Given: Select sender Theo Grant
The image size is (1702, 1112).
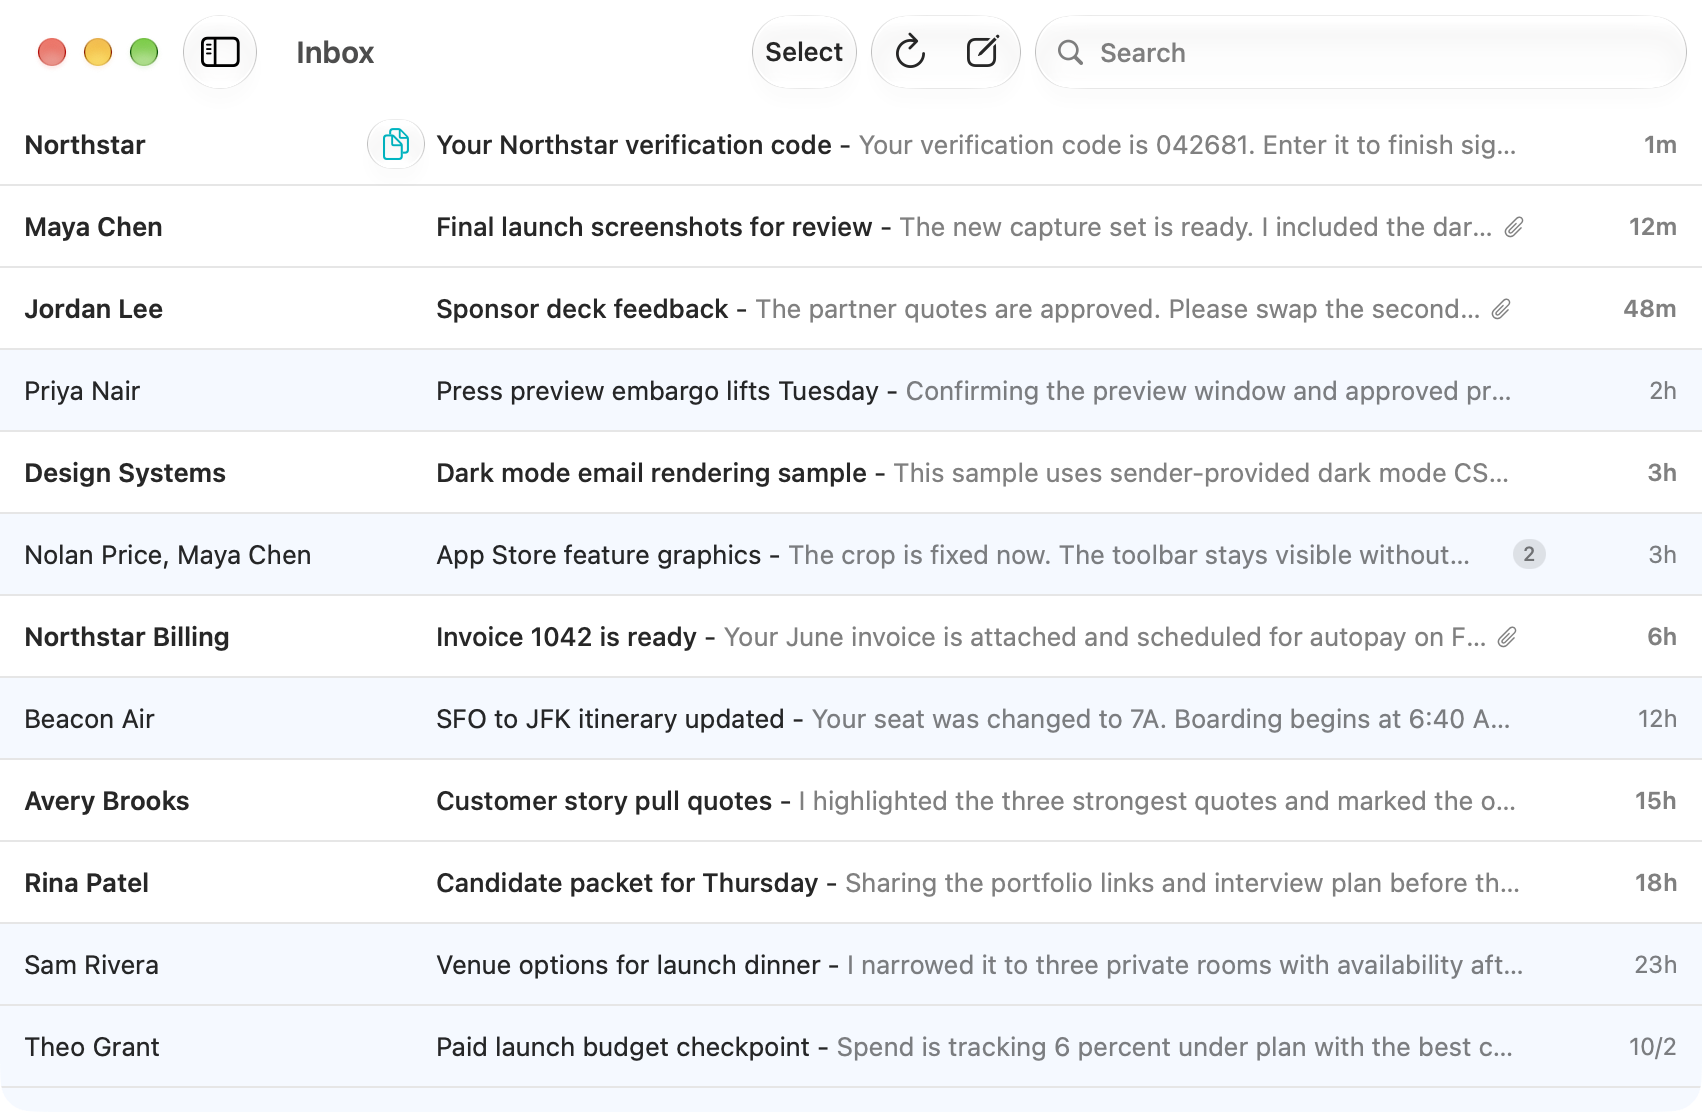Looking at the screenshot, I should pos(92,1047).
